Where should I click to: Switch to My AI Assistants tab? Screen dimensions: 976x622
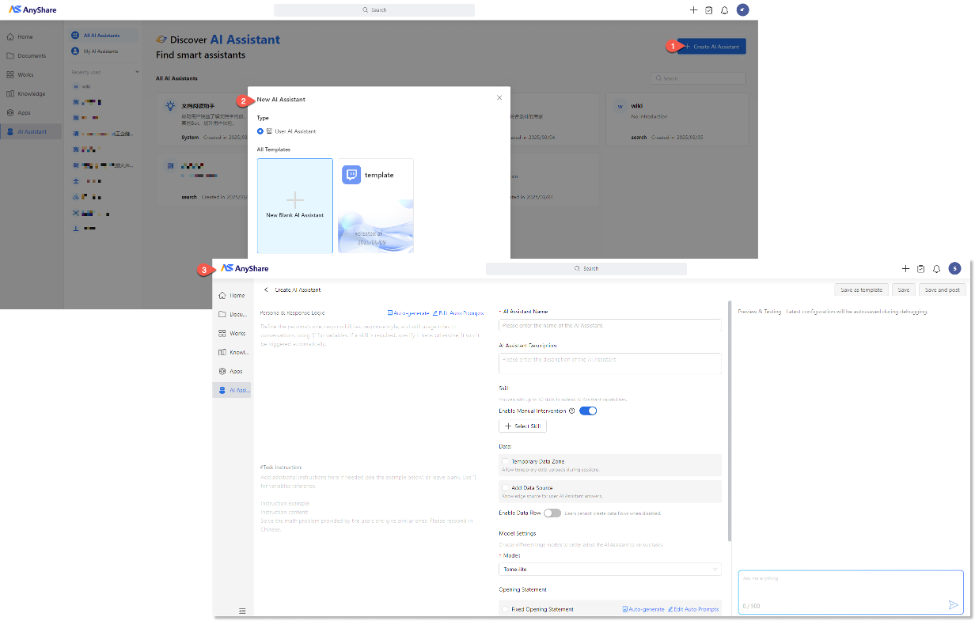coord(100,50)
